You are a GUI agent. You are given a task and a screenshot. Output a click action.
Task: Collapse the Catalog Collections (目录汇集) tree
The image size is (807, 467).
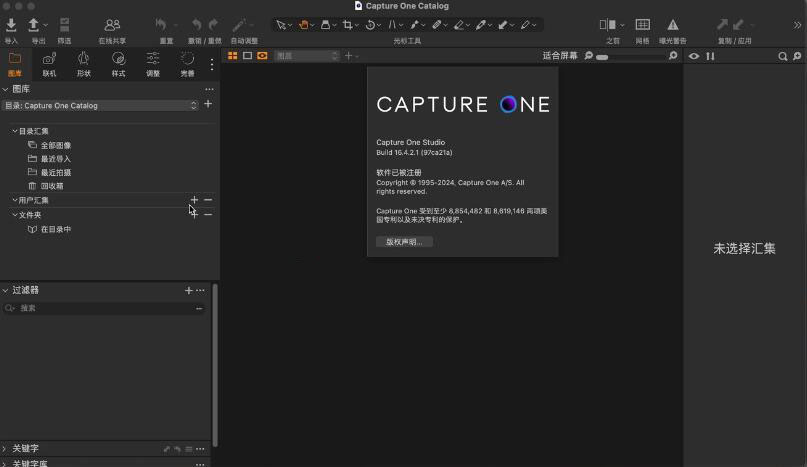click(15, 131)
